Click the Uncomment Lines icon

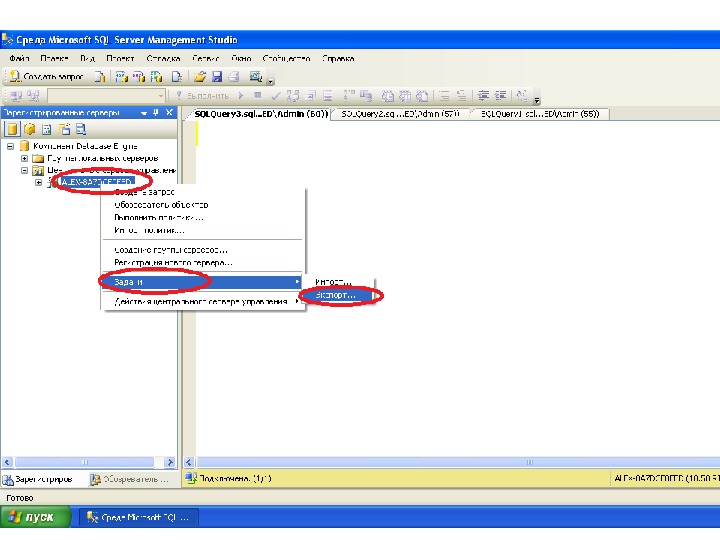pos(461,96)
